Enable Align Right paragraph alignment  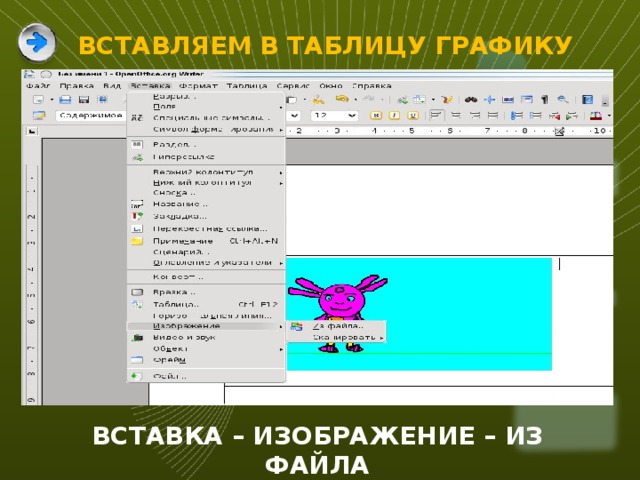coord(475,116)
